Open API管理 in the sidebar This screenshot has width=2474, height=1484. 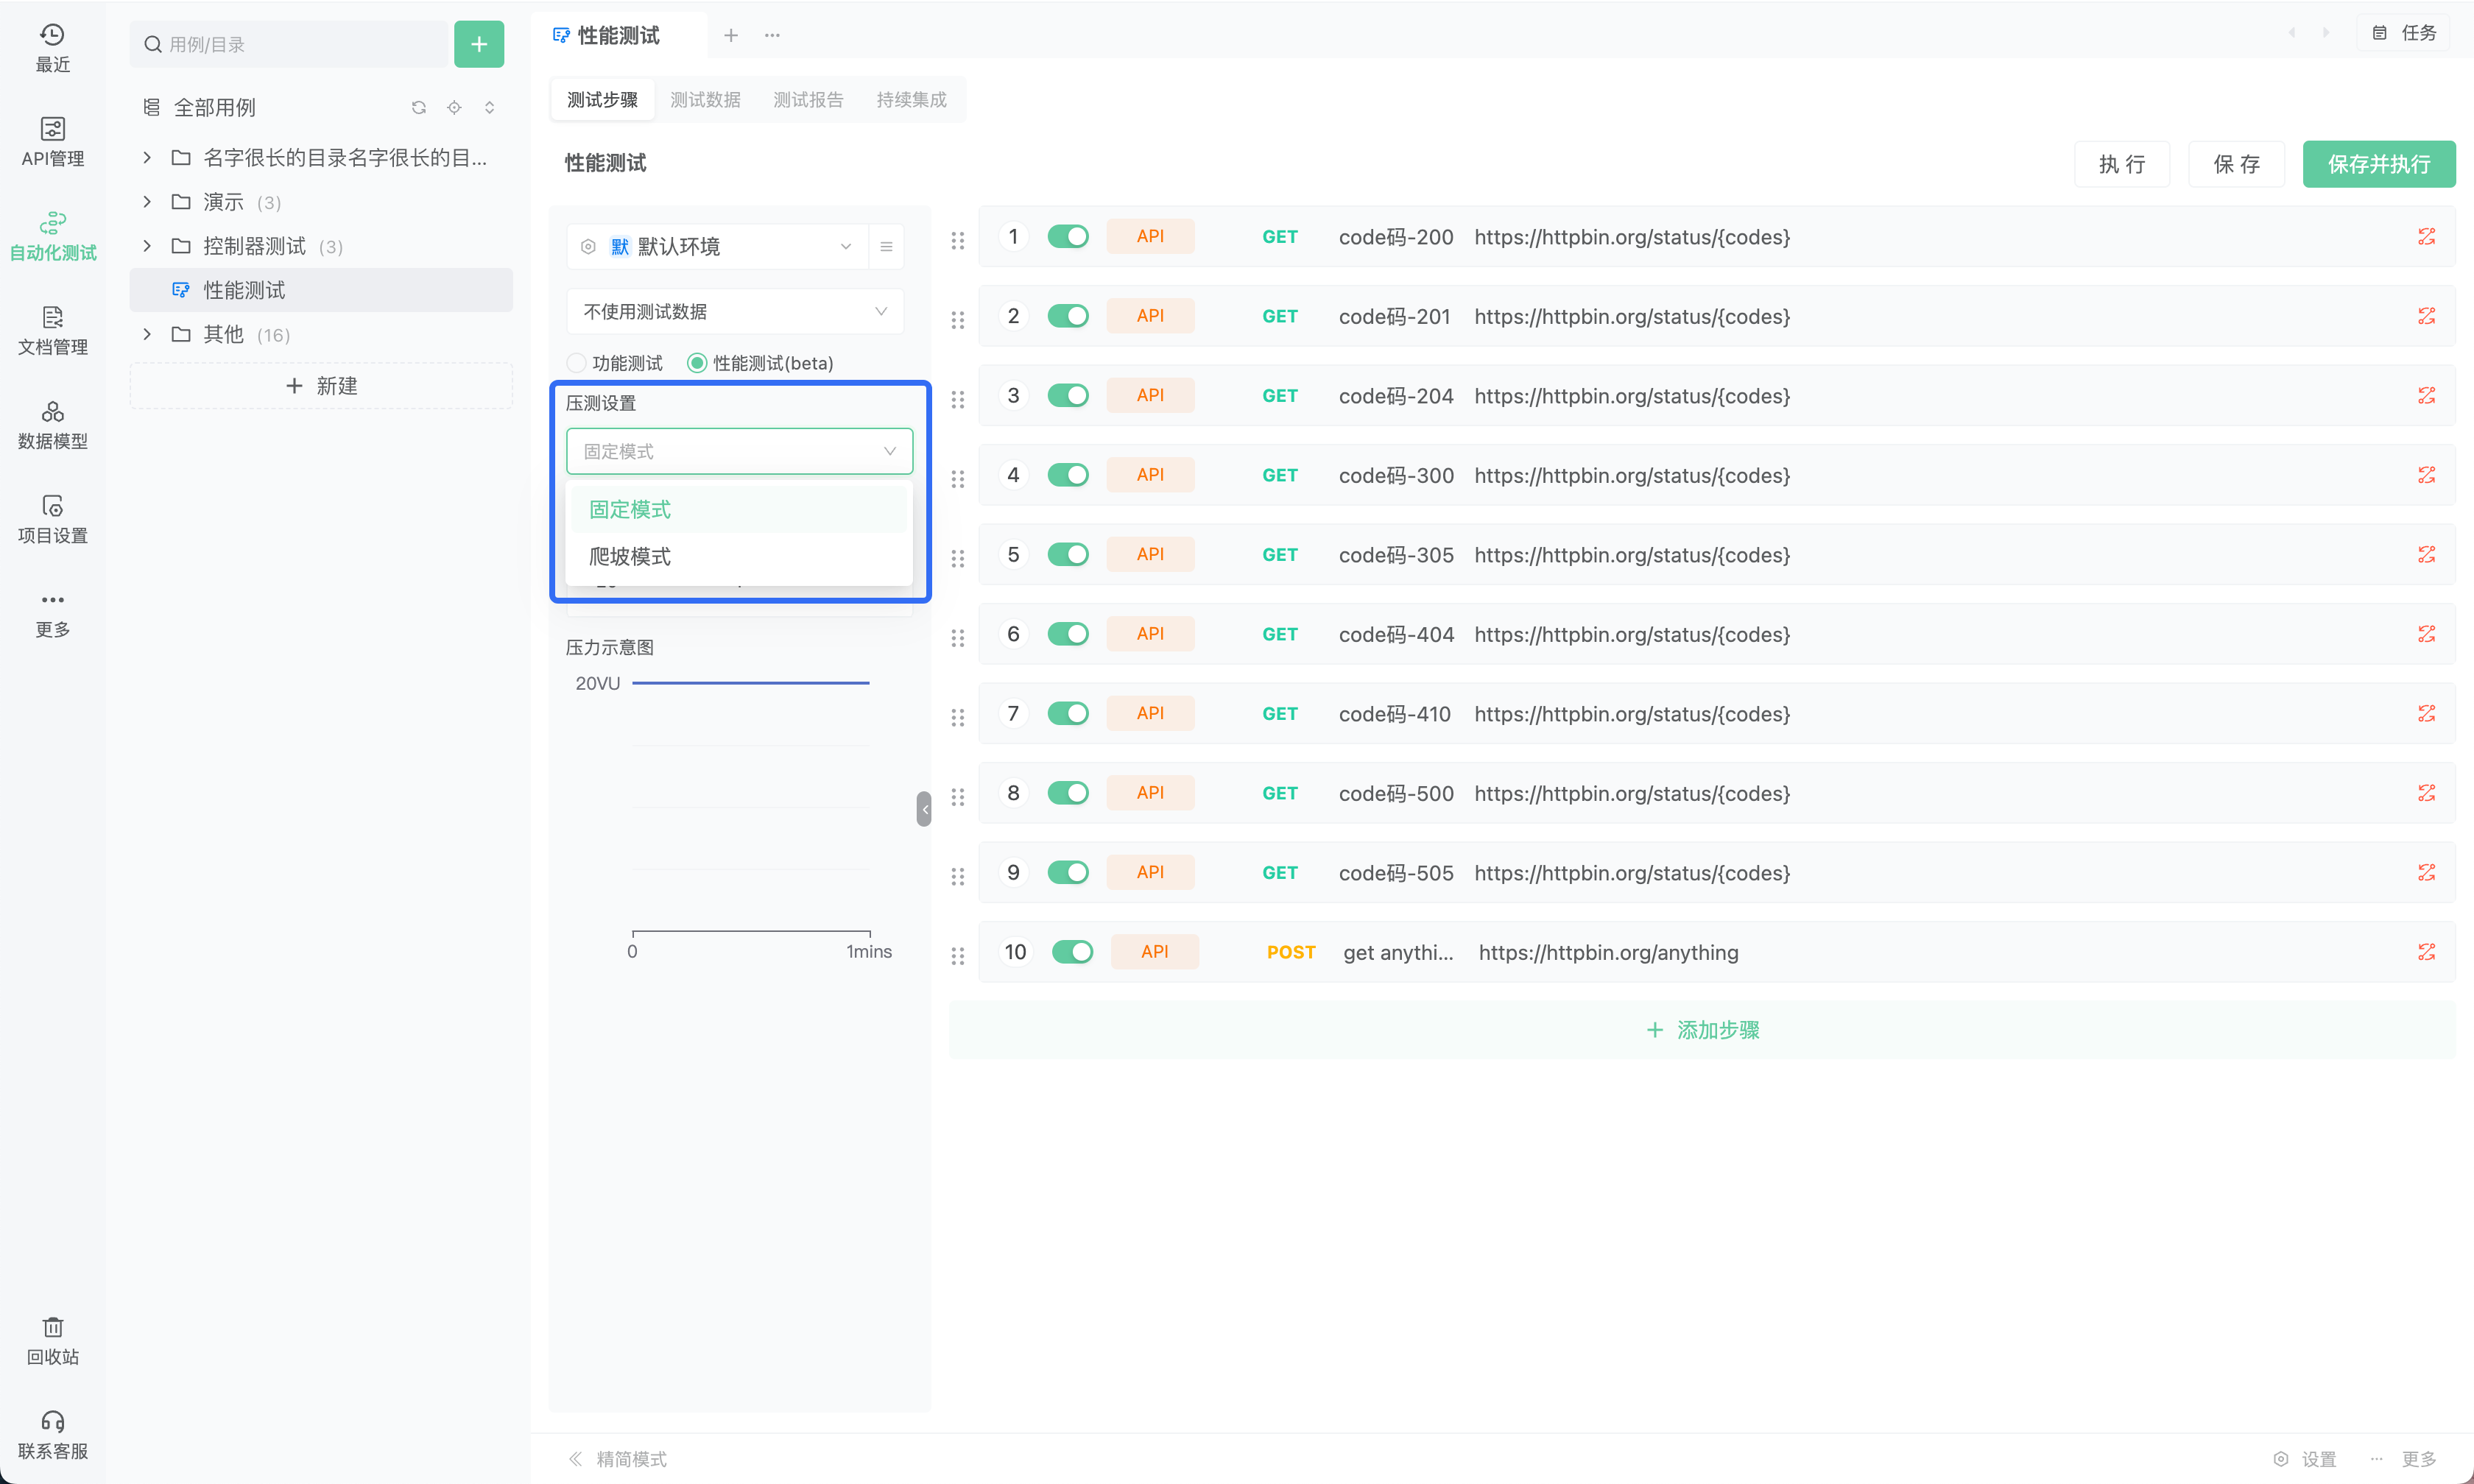tap(52, 142)
